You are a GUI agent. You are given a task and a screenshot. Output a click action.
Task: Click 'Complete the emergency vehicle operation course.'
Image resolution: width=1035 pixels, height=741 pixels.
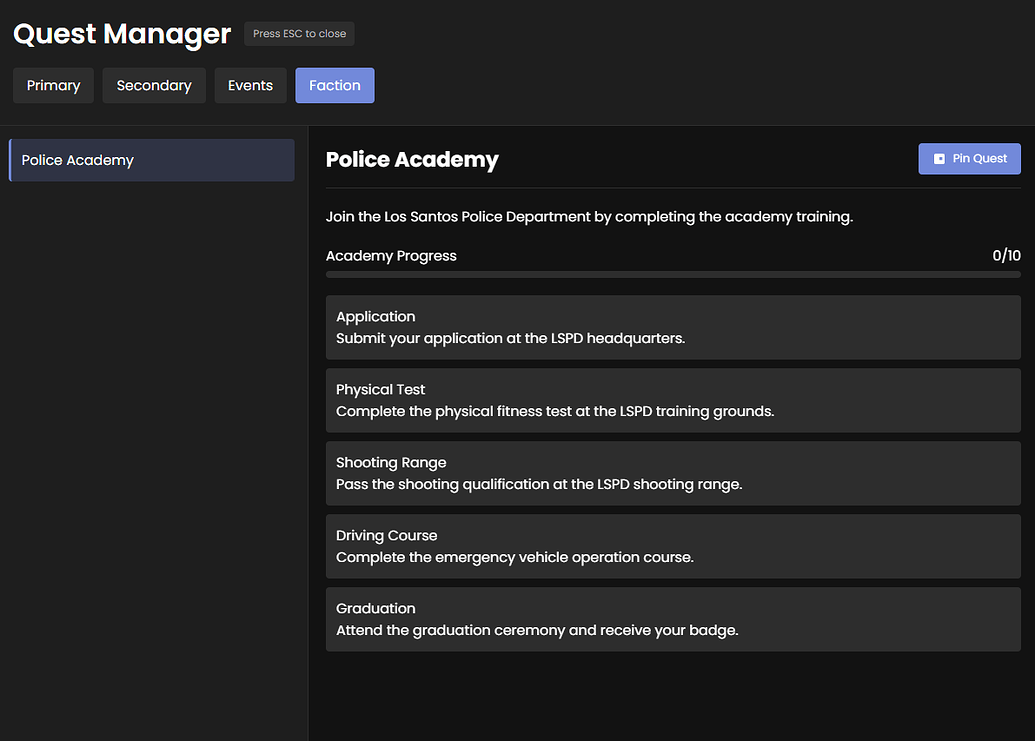(x=514, y=558)
